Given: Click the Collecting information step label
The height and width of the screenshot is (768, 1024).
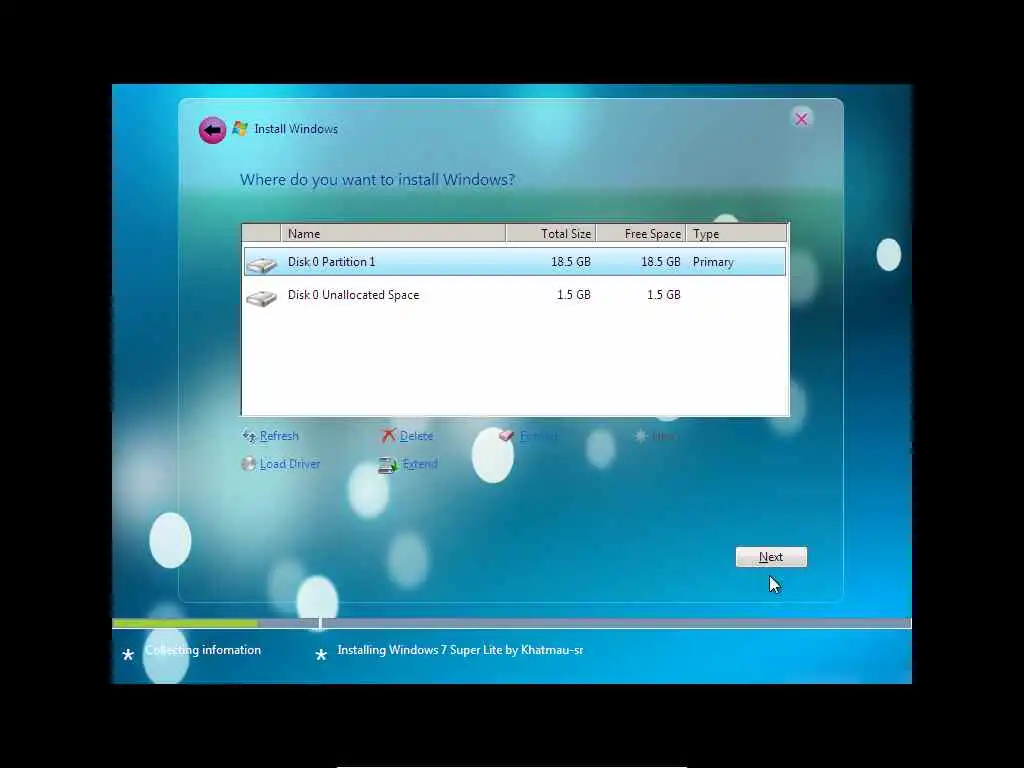Looking at the screenshot, I should click(x=203, y=650).
